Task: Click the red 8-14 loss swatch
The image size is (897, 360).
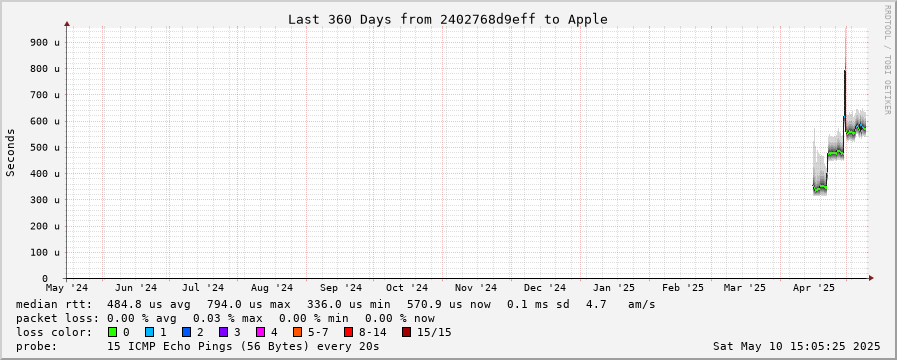Action: point(348,332)
